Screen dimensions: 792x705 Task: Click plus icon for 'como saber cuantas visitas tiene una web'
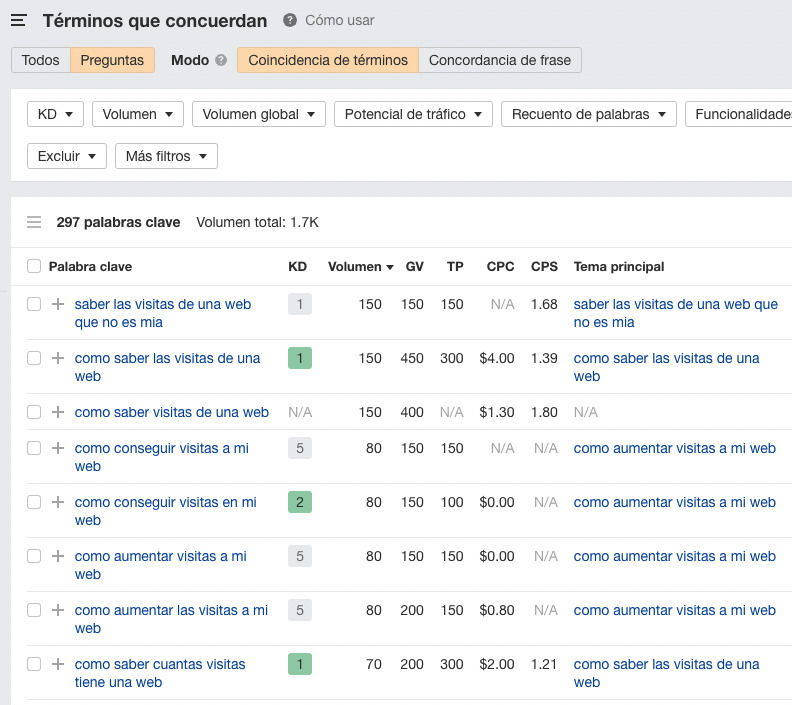[x=58, y=664]
